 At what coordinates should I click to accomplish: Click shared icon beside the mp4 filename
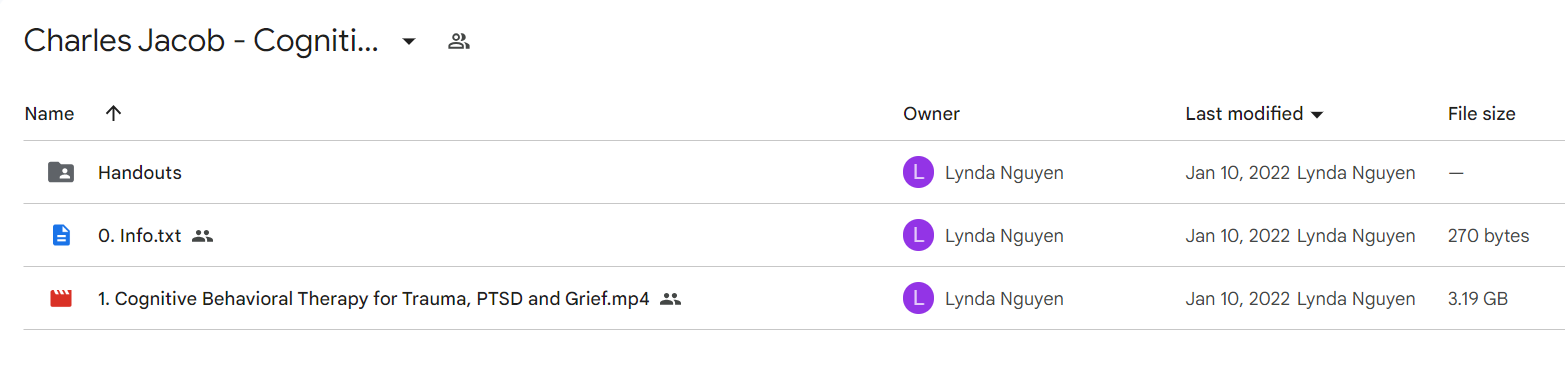point(671,298)
